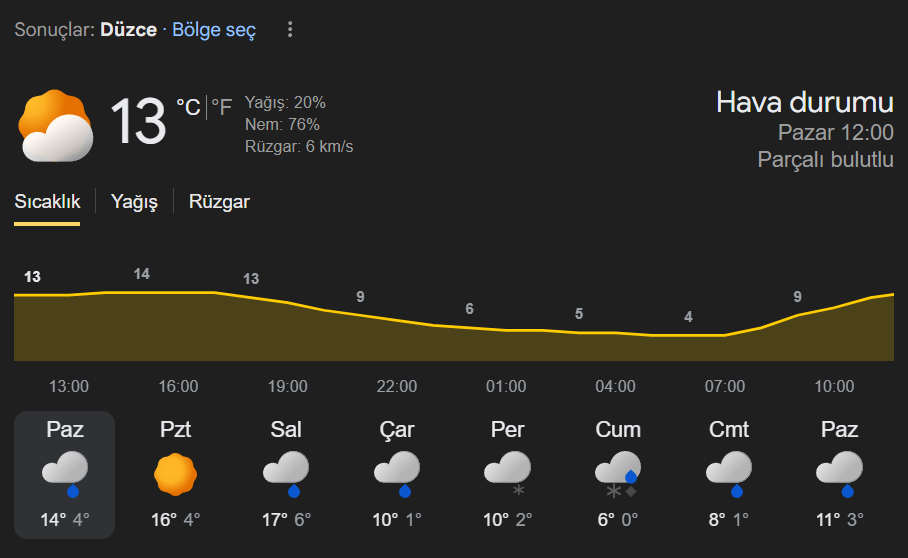Click the rain cloud icon for Çar
Viewport: 908px width, 558px height.
pos(397,474)
